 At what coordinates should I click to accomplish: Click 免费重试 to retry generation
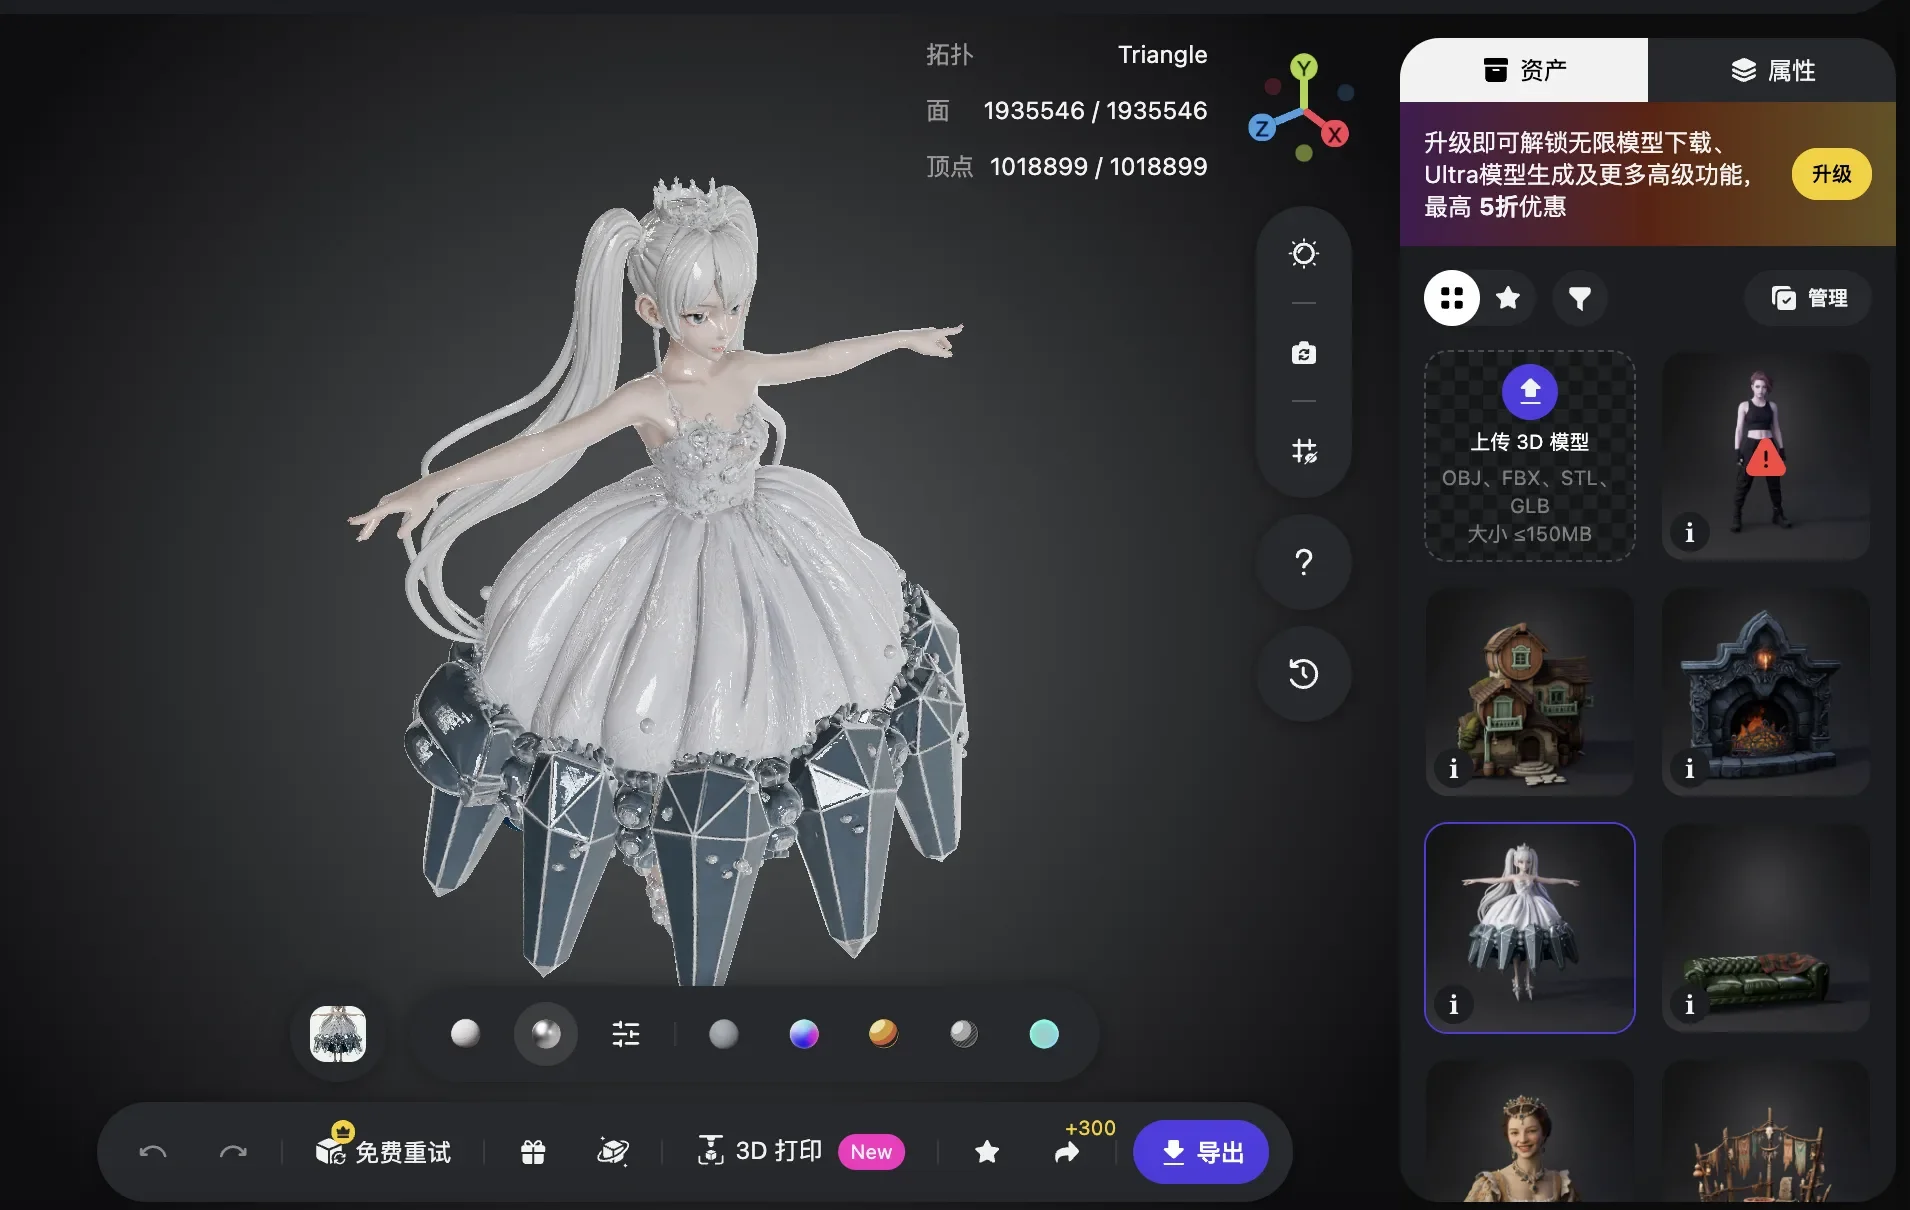click(384, 1151)
